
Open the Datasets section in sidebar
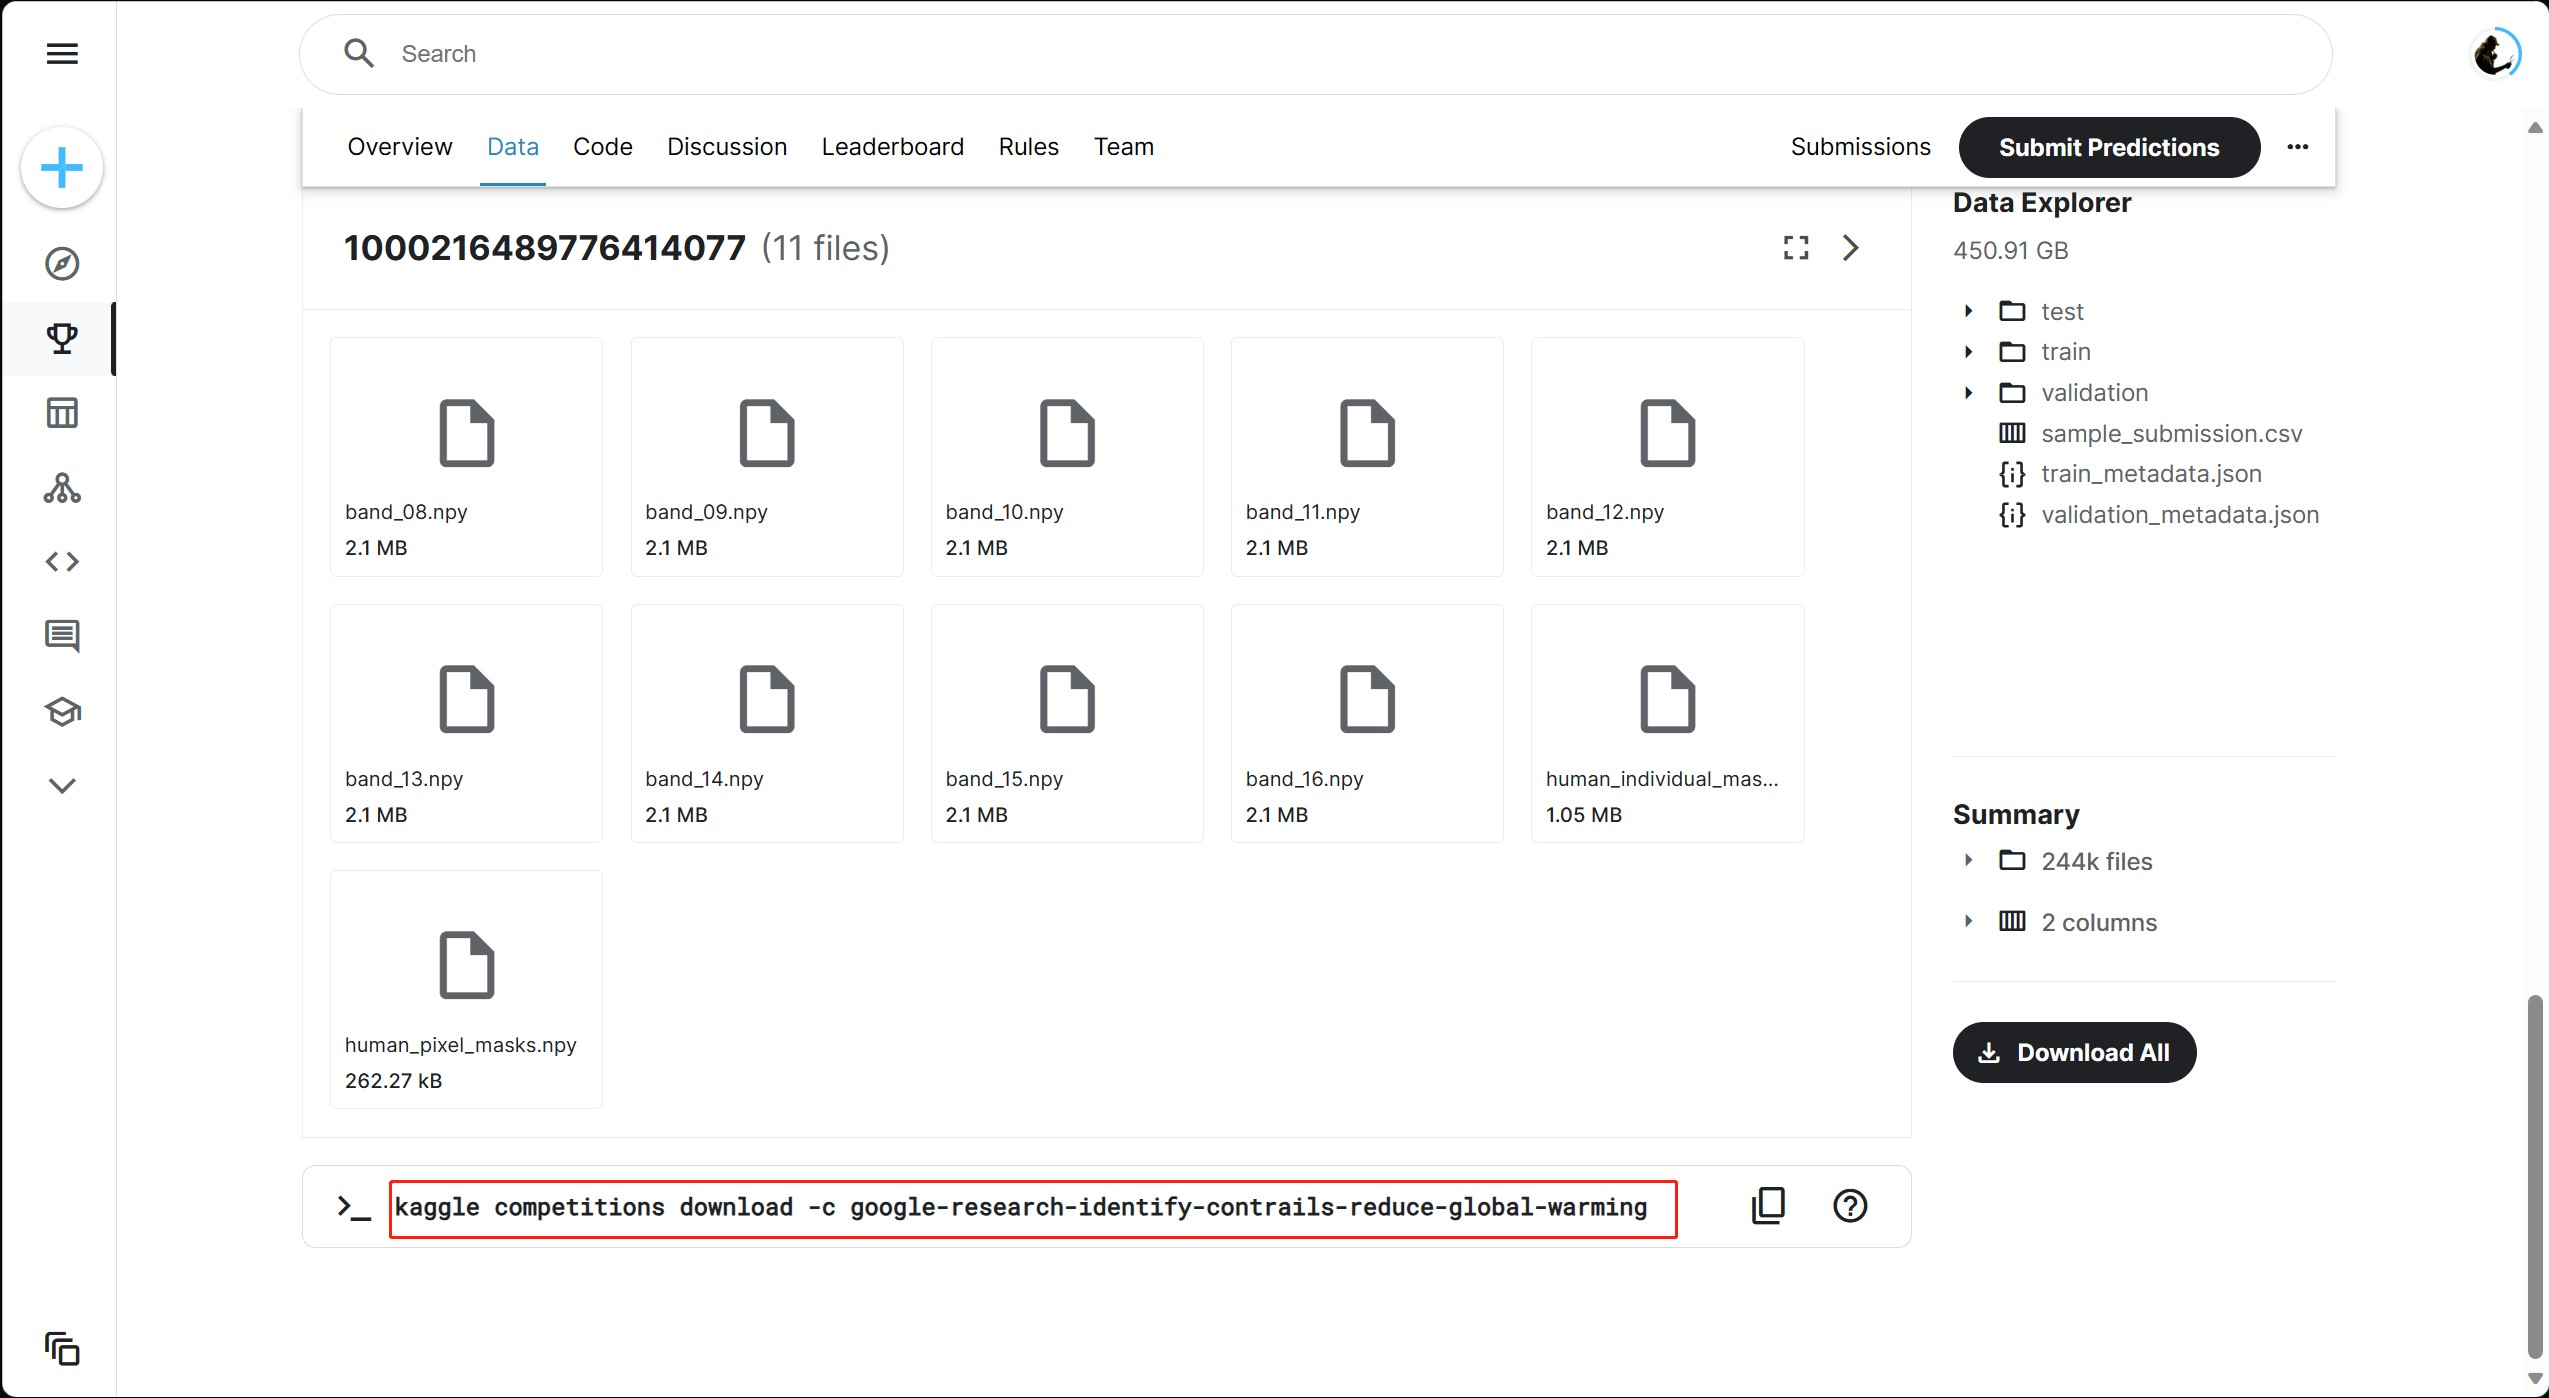pos(61,412)
